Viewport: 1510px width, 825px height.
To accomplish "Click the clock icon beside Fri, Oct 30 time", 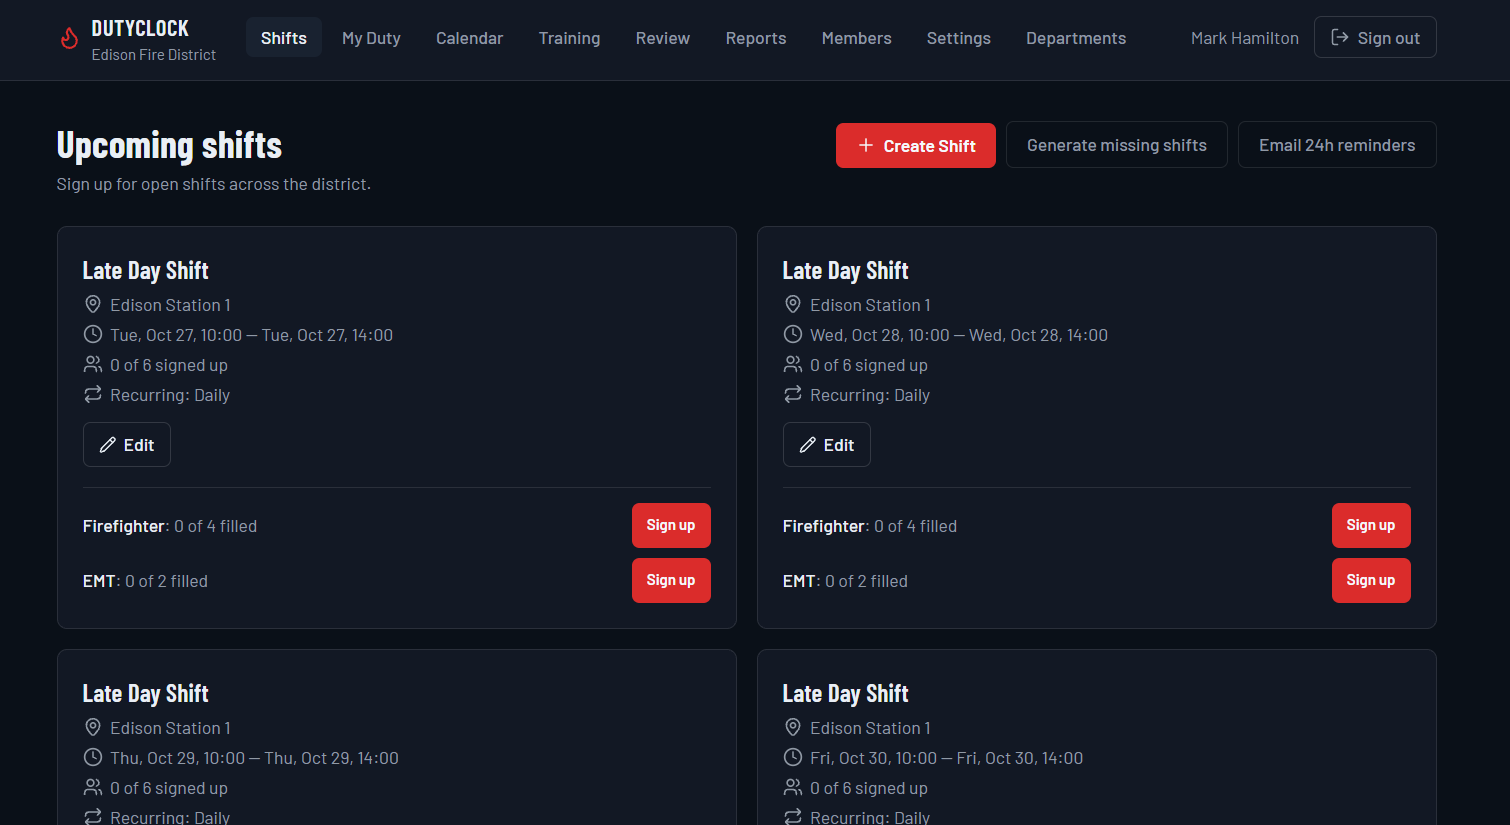I will tap(793, 757).
